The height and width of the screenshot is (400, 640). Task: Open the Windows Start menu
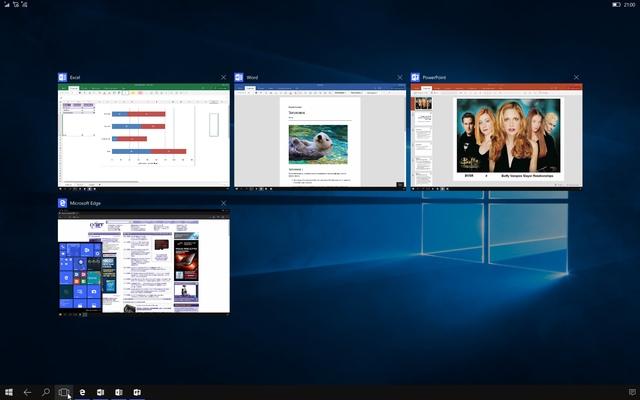9,392
